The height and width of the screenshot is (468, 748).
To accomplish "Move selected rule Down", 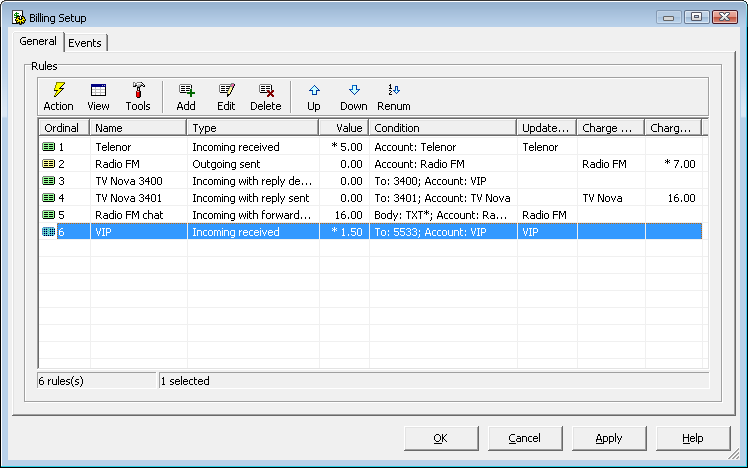I will coord(354,97).
